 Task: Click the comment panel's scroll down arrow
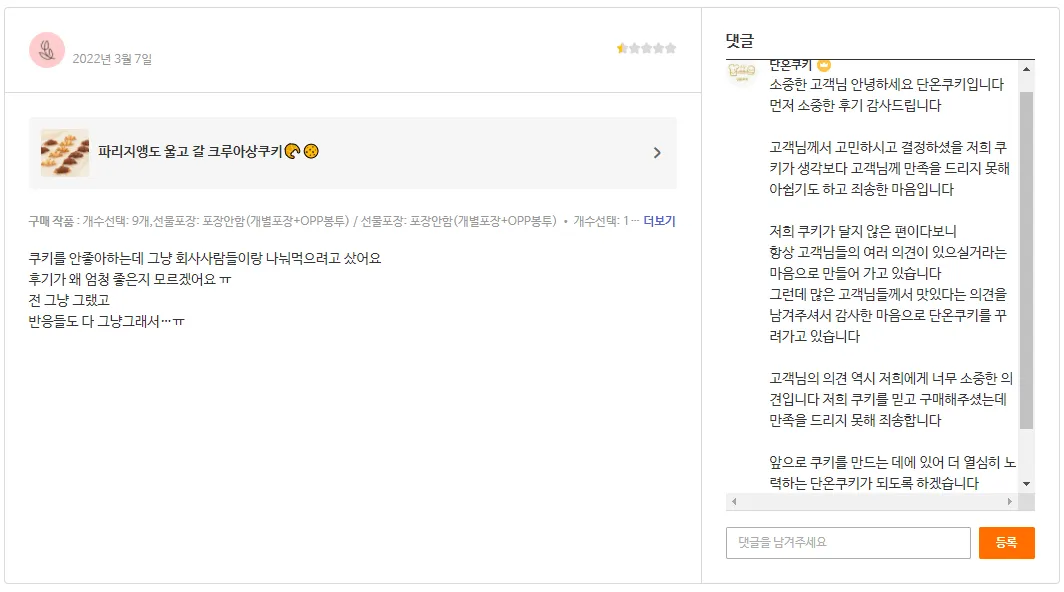[x=1026, y=484]
